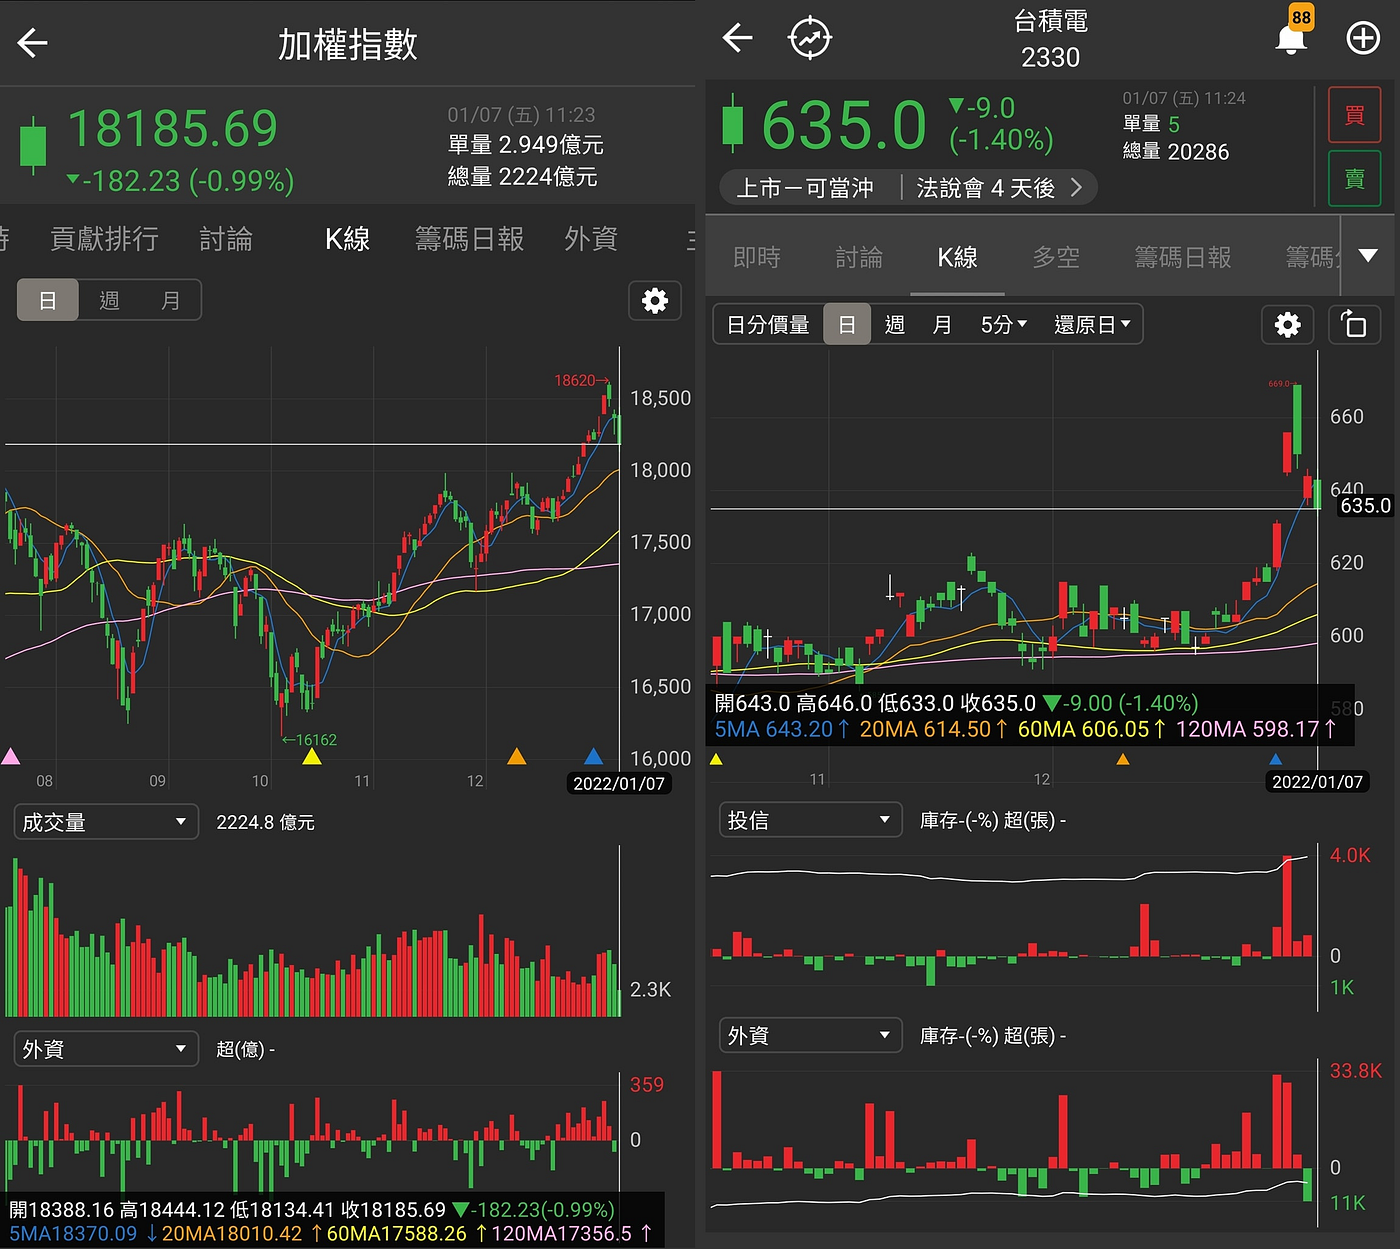Image resolution: width=1400 pixels, height=1249 pixels.
Task: Click the 加權指數 title
Action: click(x=347, y=44)
